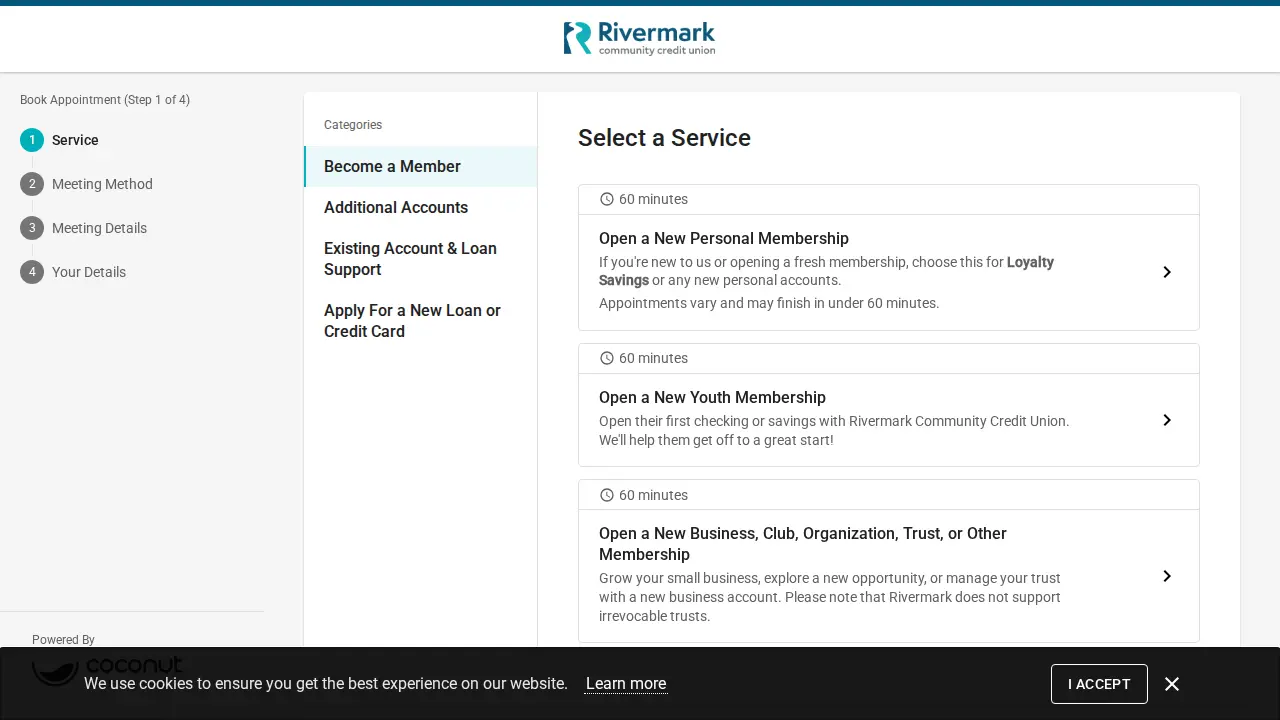Follow the Learn more cookie link
Image resolution: width=1280 pixels, height=720 pixels.
click(626, 684)
